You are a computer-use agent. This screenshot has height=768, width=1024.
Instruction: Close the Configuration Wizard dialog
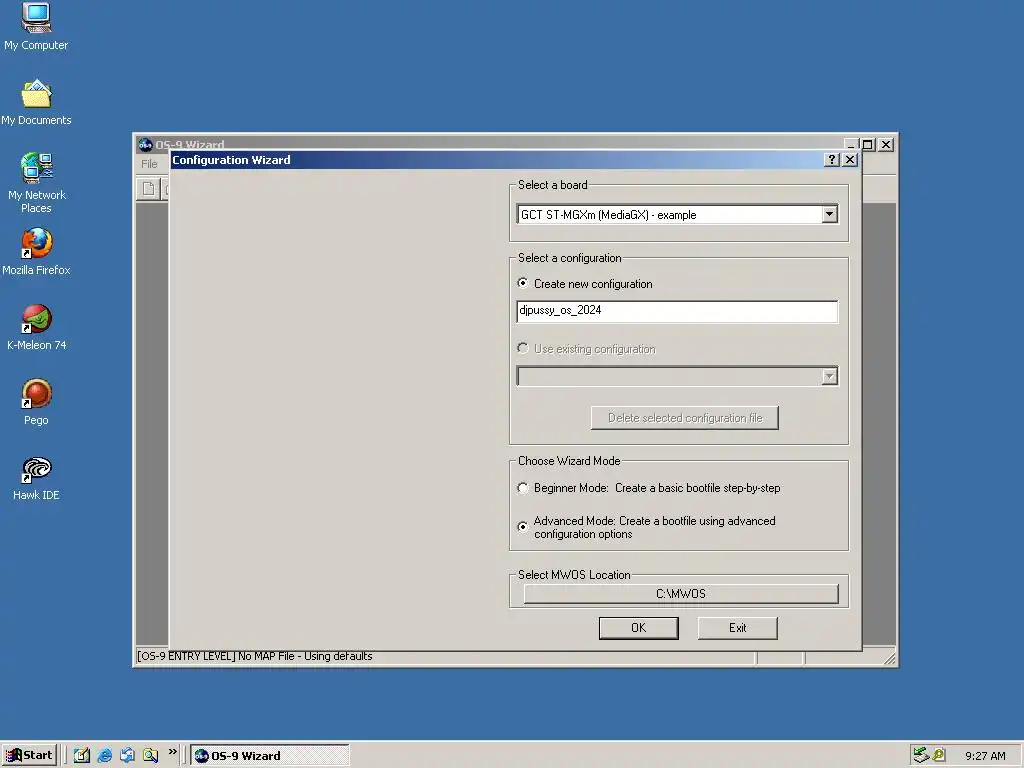point(850,159)
